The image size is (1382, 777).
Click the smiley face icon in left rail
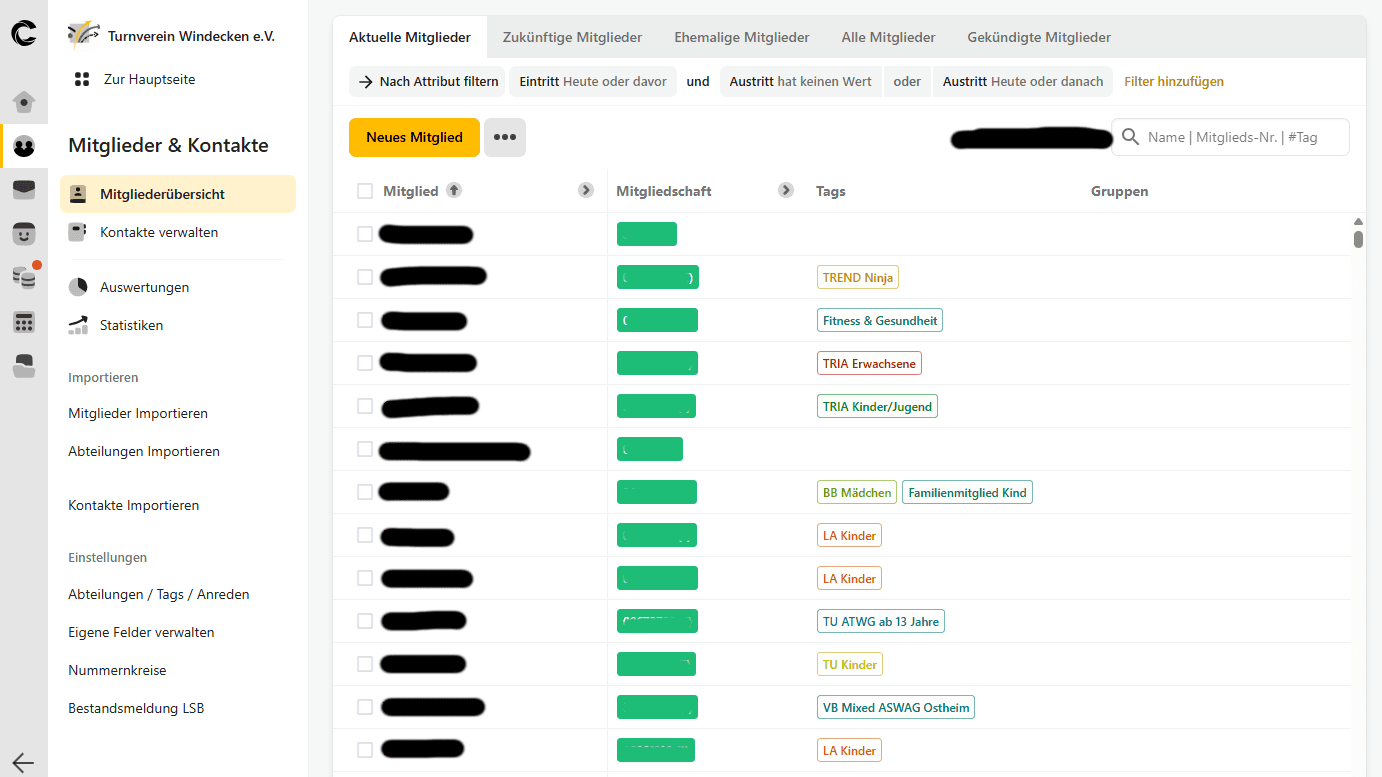(24, 234)
